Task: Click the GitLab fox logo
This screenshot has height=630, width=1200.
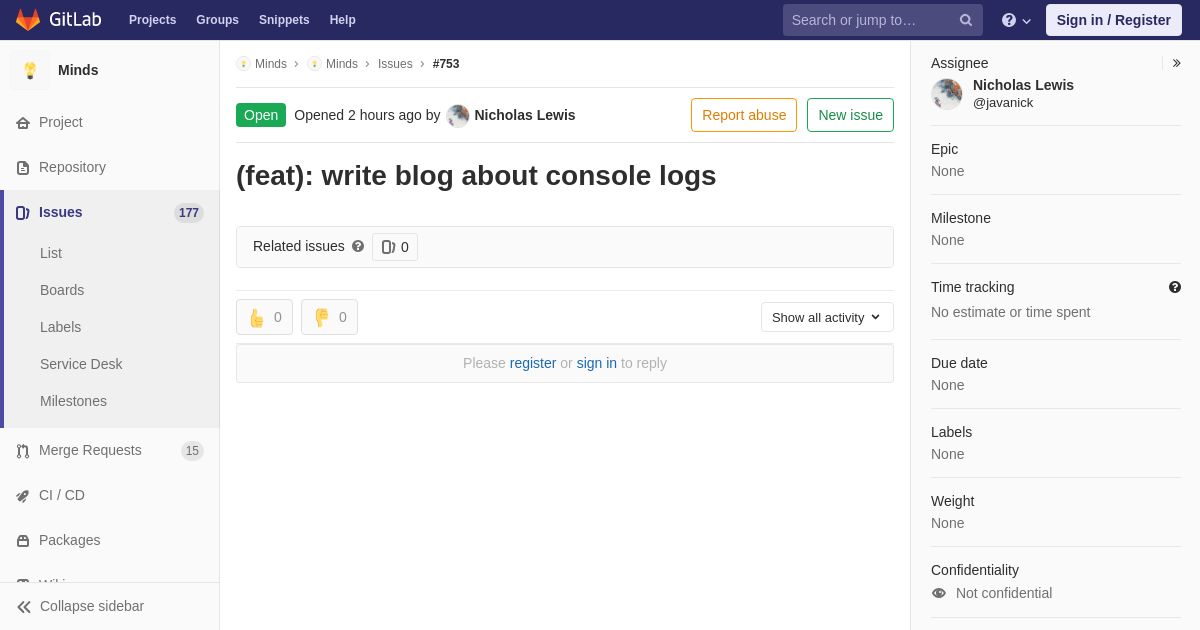Action: 28,20
